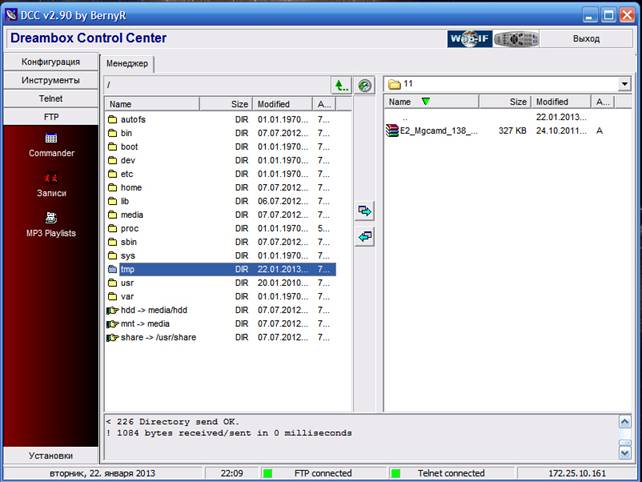
Task: Select the FTP section
Action: [51, 117]
